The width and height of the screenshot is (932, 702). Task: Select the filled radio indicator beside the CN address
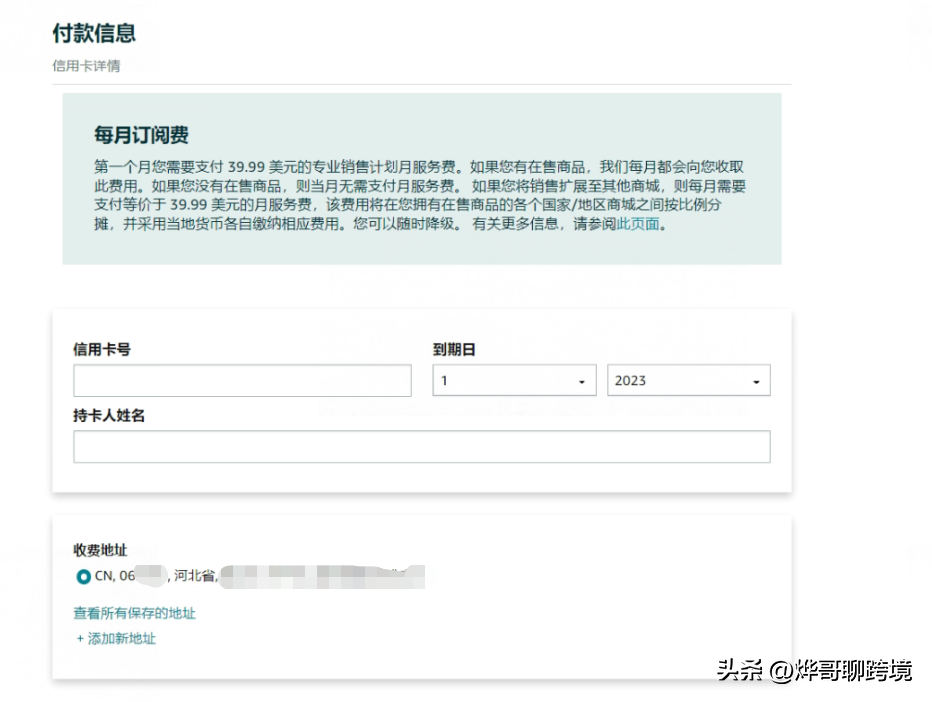[x=83, y=576]
